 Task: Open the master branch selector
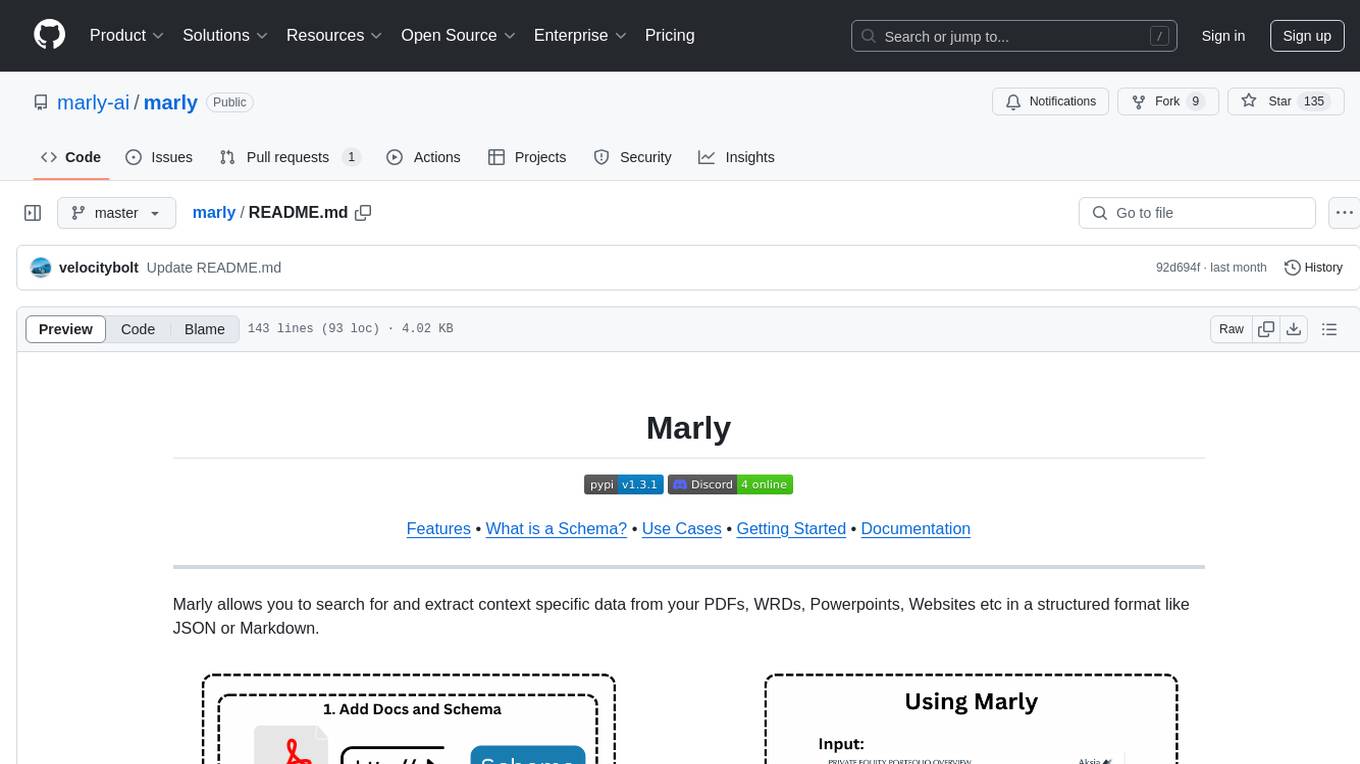(x=116, y=213)
